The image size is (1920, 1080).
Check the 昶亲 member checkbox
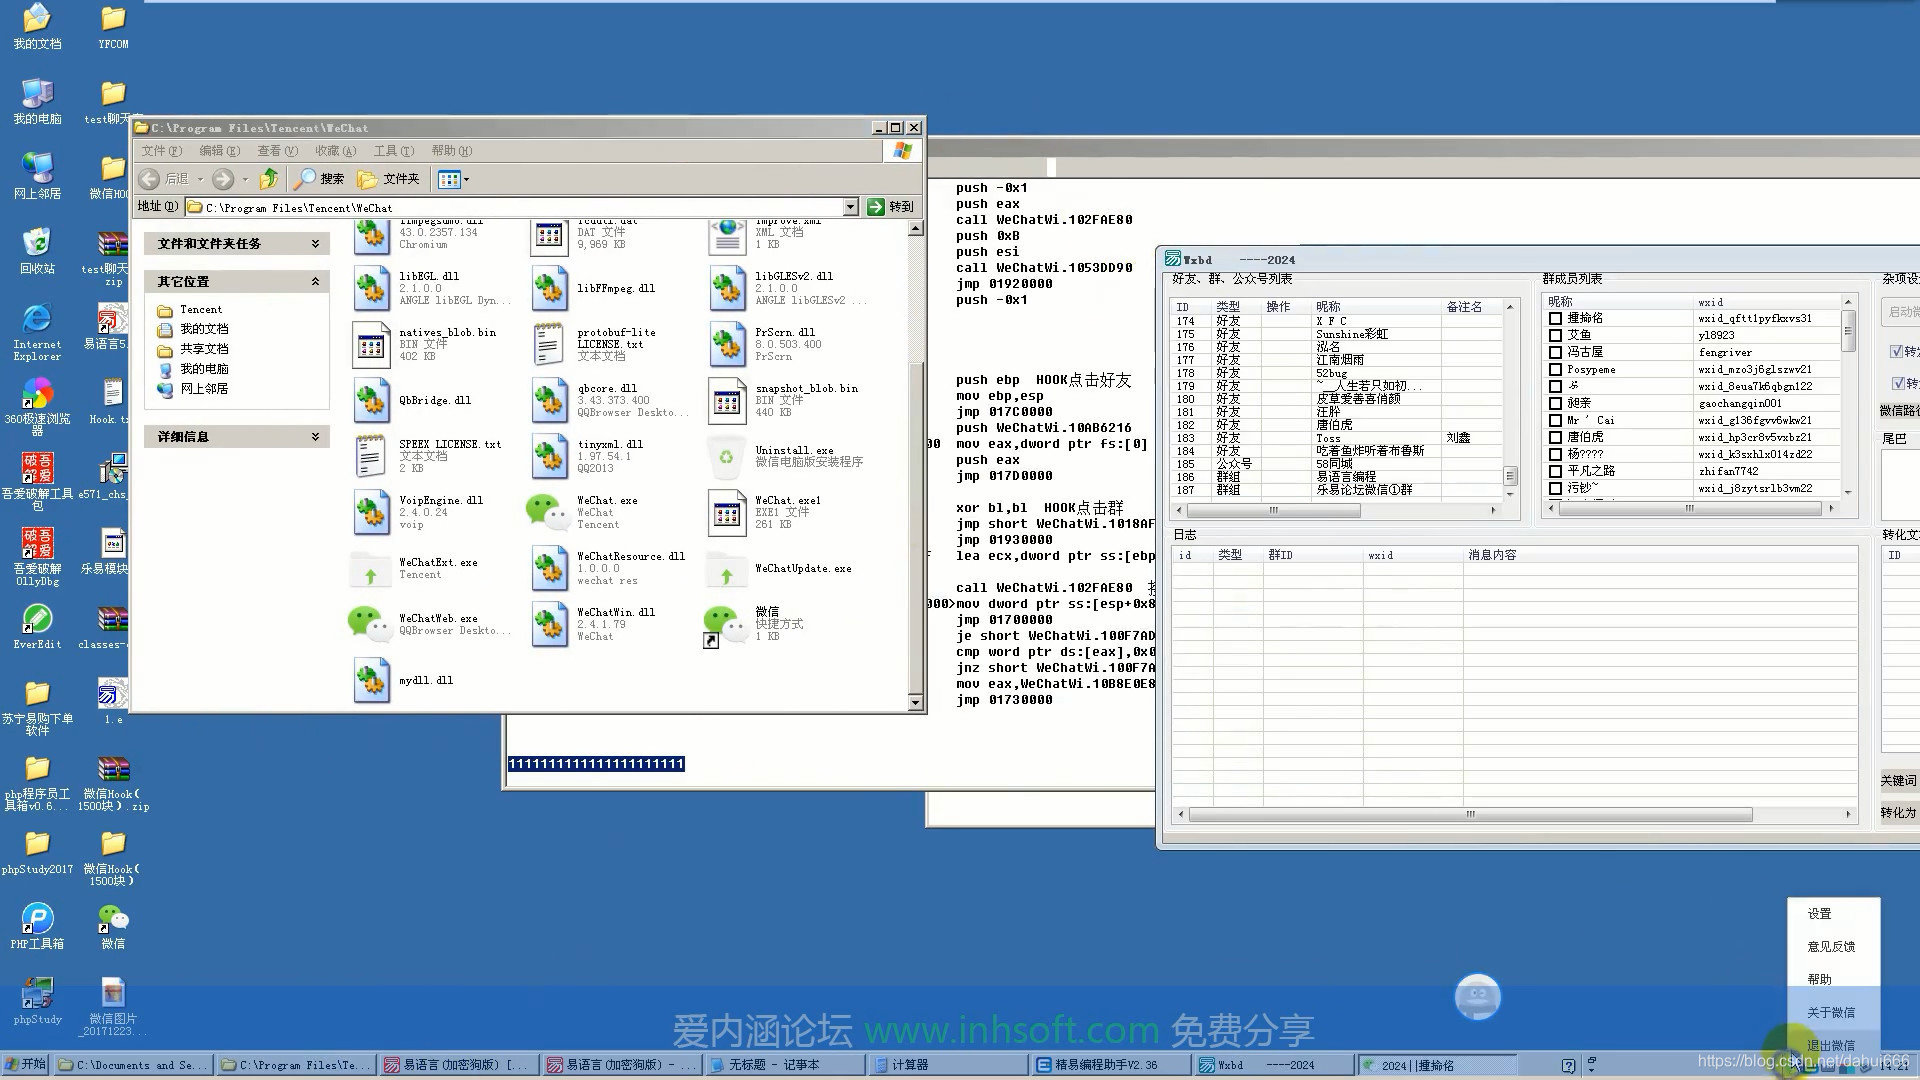(x=1555, y=403)
